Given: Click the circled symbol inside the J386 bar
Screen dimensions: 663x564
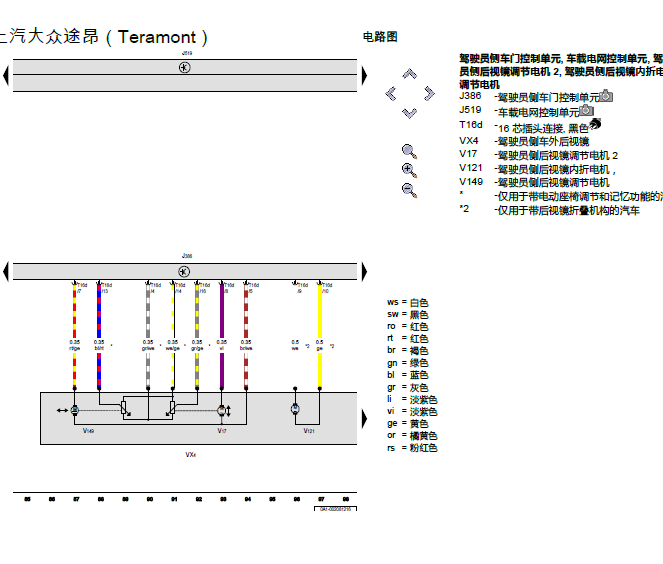Looking at the screenshot, I should coord(184,271).
